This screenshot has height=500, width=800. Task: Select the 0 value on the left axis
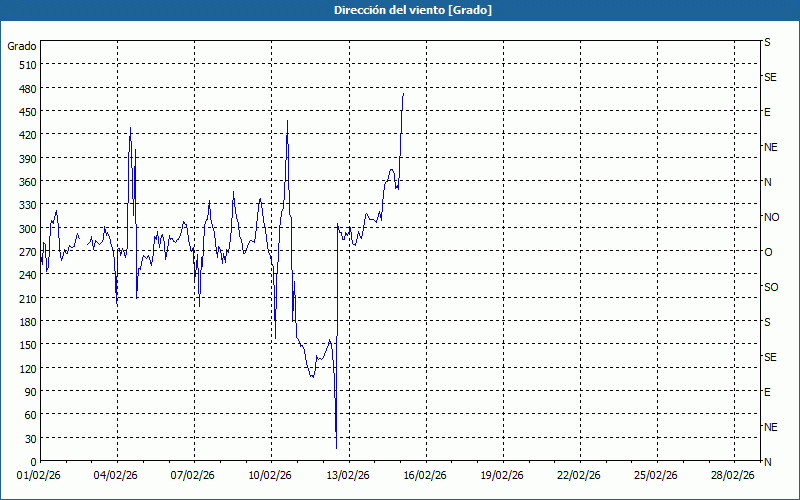pos(31,461)
